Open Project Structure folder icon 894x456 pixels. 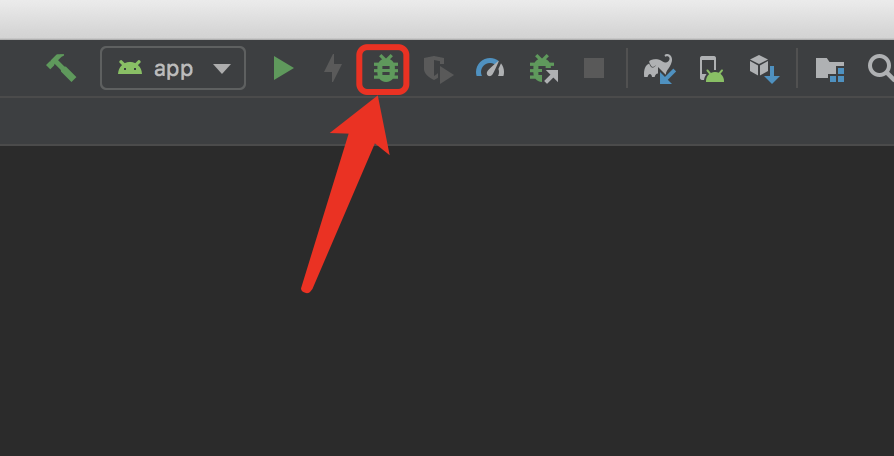click(x=830, y=70)
